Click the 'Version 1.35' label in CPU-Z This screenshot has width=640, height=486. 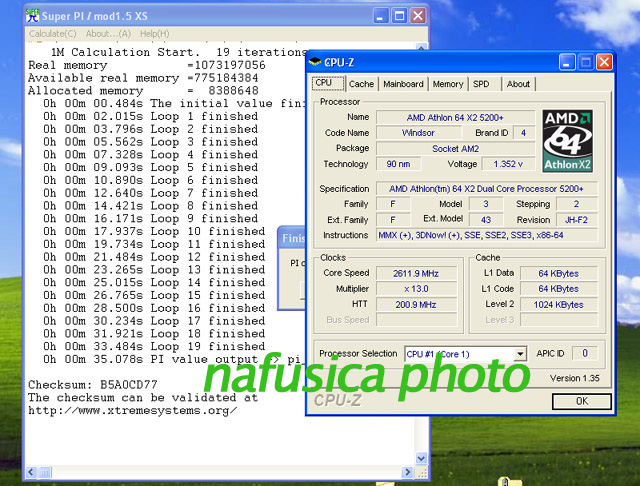(574, 378)
